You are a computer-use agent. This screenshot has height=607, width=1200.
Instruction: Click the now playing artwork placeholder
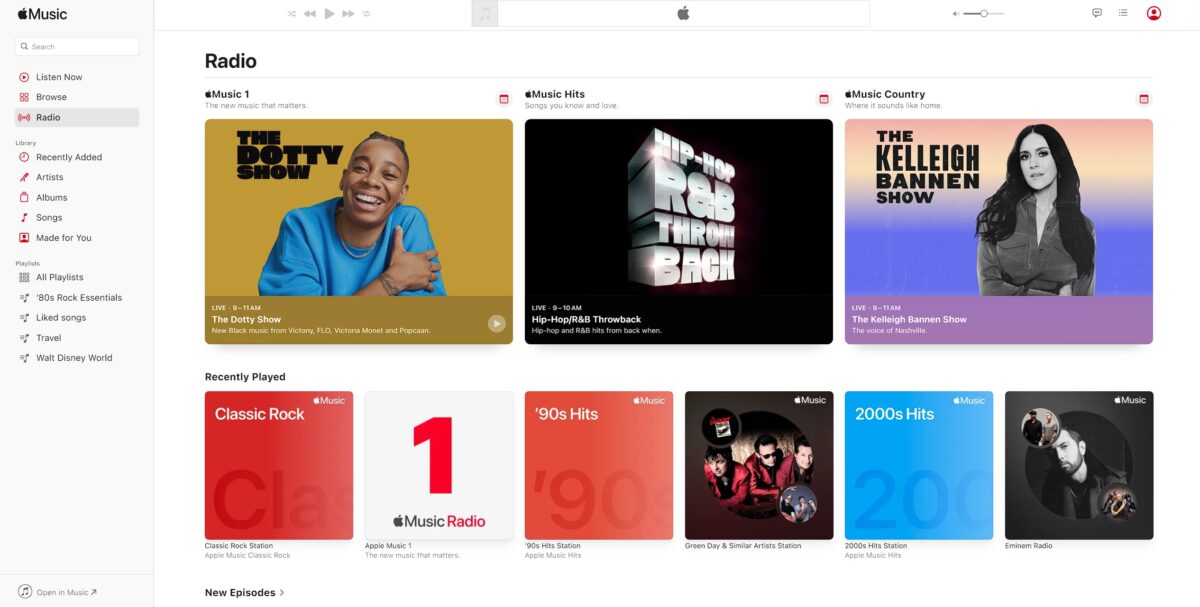coord(485,13)
